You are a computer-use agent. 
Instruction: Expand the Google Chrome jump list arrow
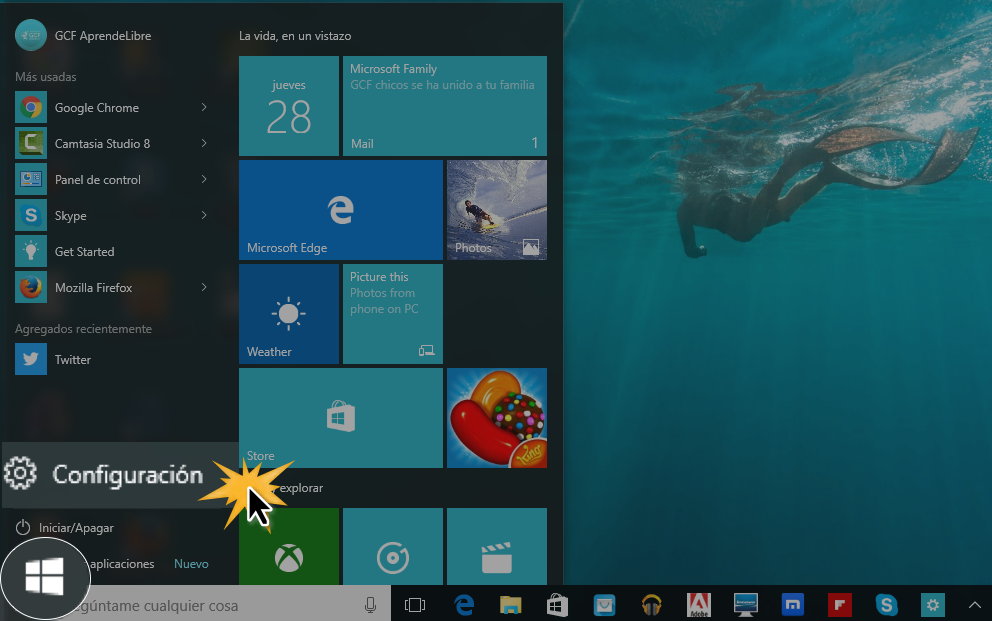point(204,108)
